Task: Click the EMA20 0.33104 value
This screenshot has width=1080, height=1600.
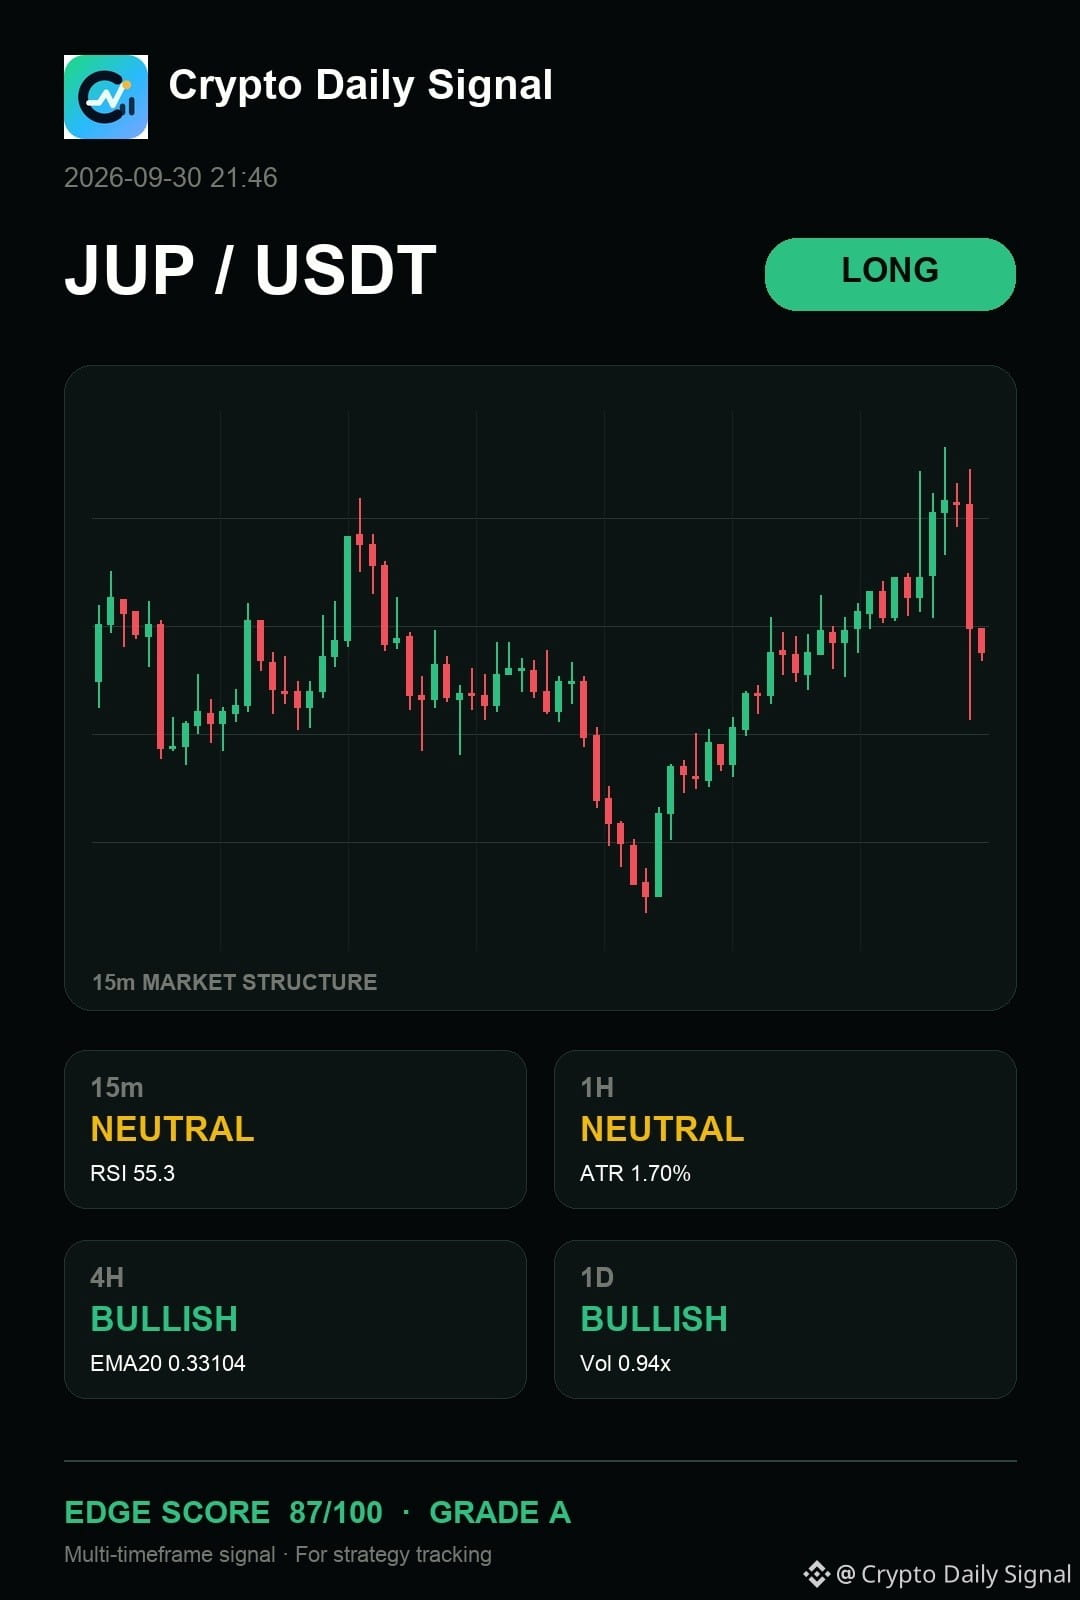Action: 168,1363
